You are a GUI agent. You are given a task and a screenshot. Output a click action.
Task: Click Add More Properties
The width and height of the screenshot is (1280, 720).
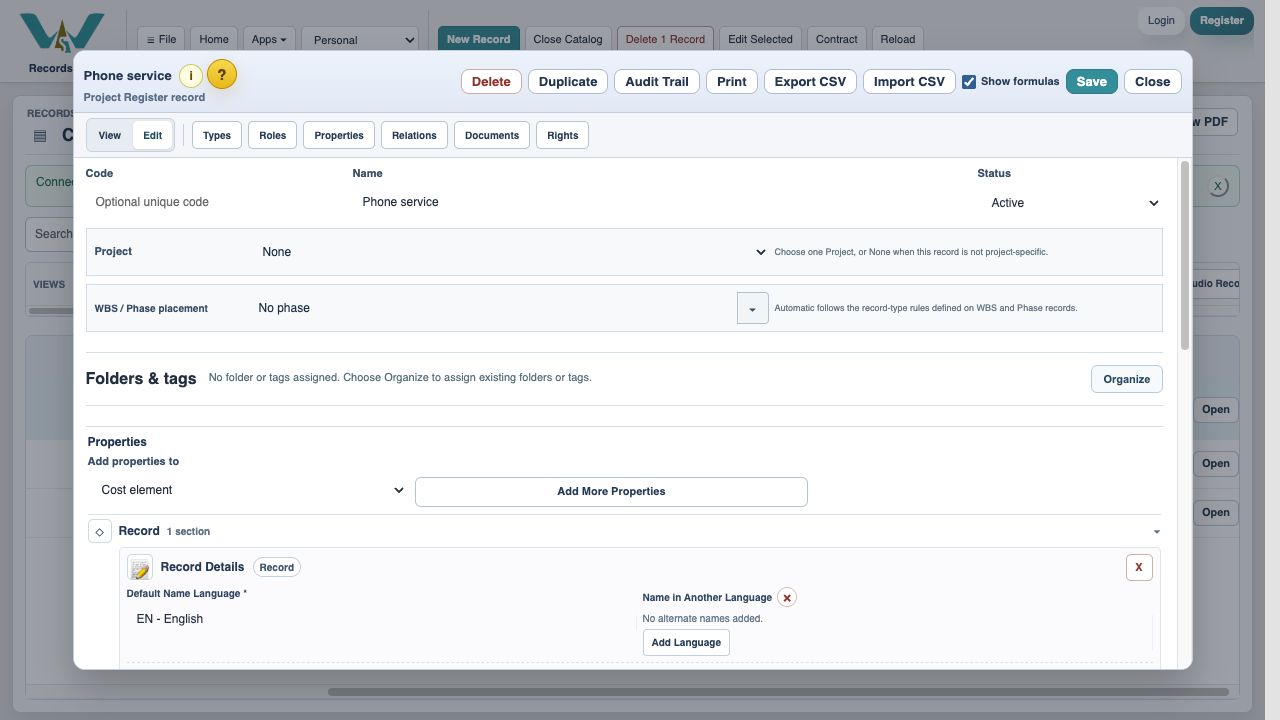click(x=611, y=492)
